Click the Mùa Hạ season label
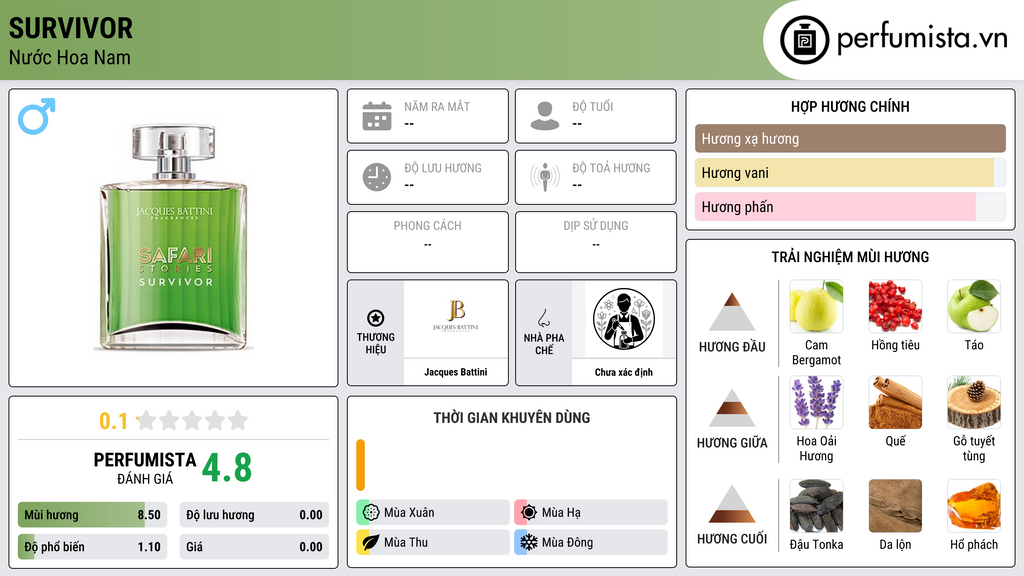The image size is (1024, 576). coord(561,513)
